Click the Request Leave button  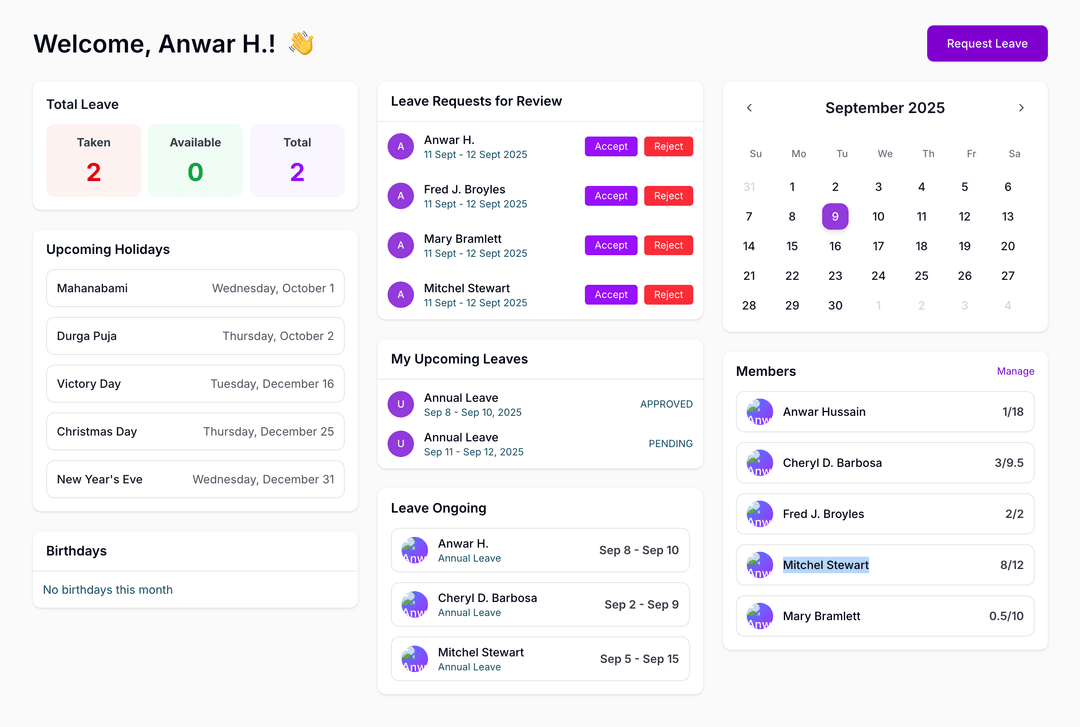[986, 44]
